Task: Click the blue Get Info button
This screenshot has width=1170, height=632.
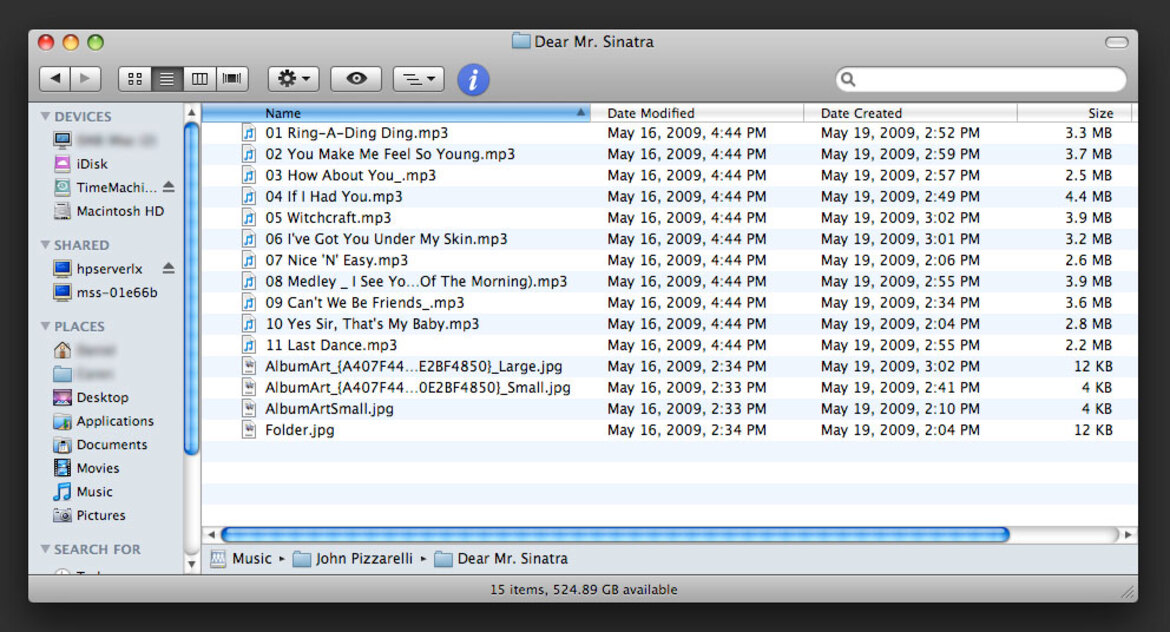Action: pyautogui.click(x=473, y=79)
